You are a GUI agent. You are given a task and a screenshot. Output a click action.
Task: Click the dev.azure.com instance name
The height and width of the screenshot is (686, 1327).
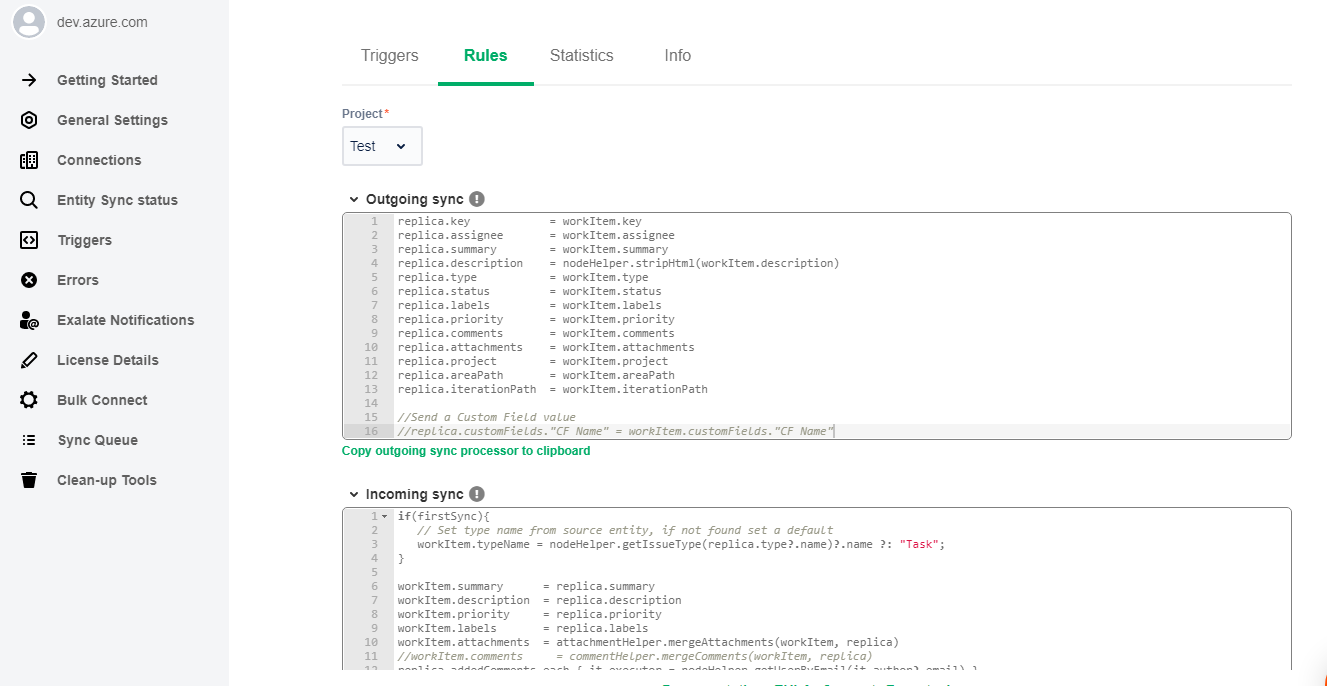pyautogui.click(x=102, y=22)
